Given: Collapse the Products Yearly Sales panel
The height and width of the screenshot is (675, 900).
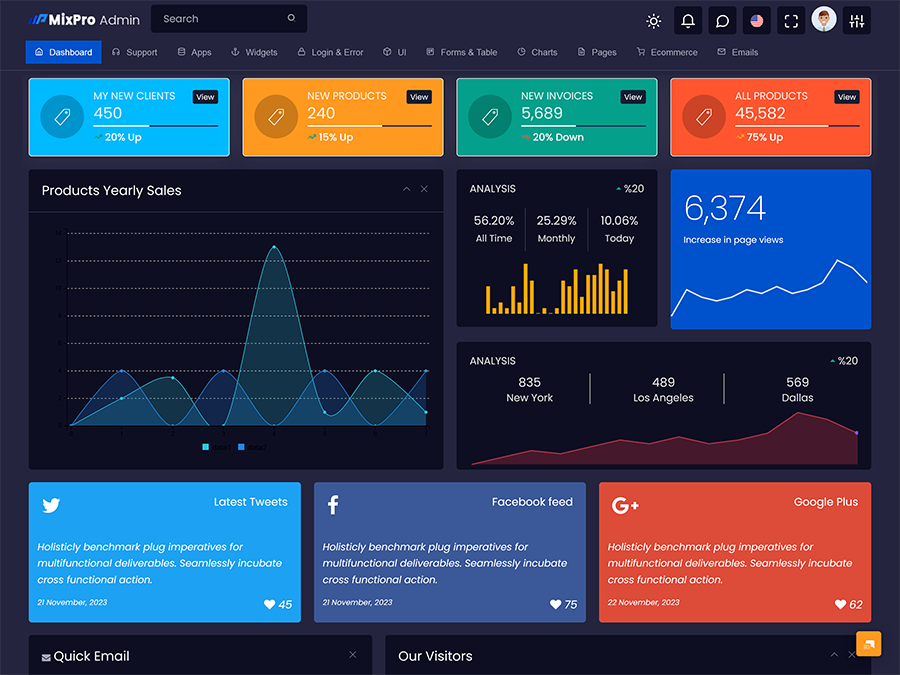Looking at the screenshot, I should 406,189.
